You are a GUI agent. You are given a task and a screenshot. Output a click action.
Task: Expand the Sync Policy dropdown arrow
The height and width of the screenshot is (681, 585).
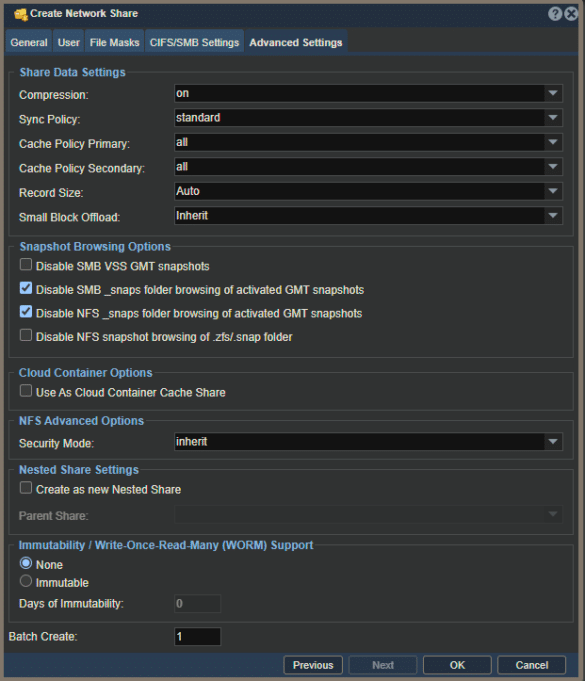pos(553,118)
